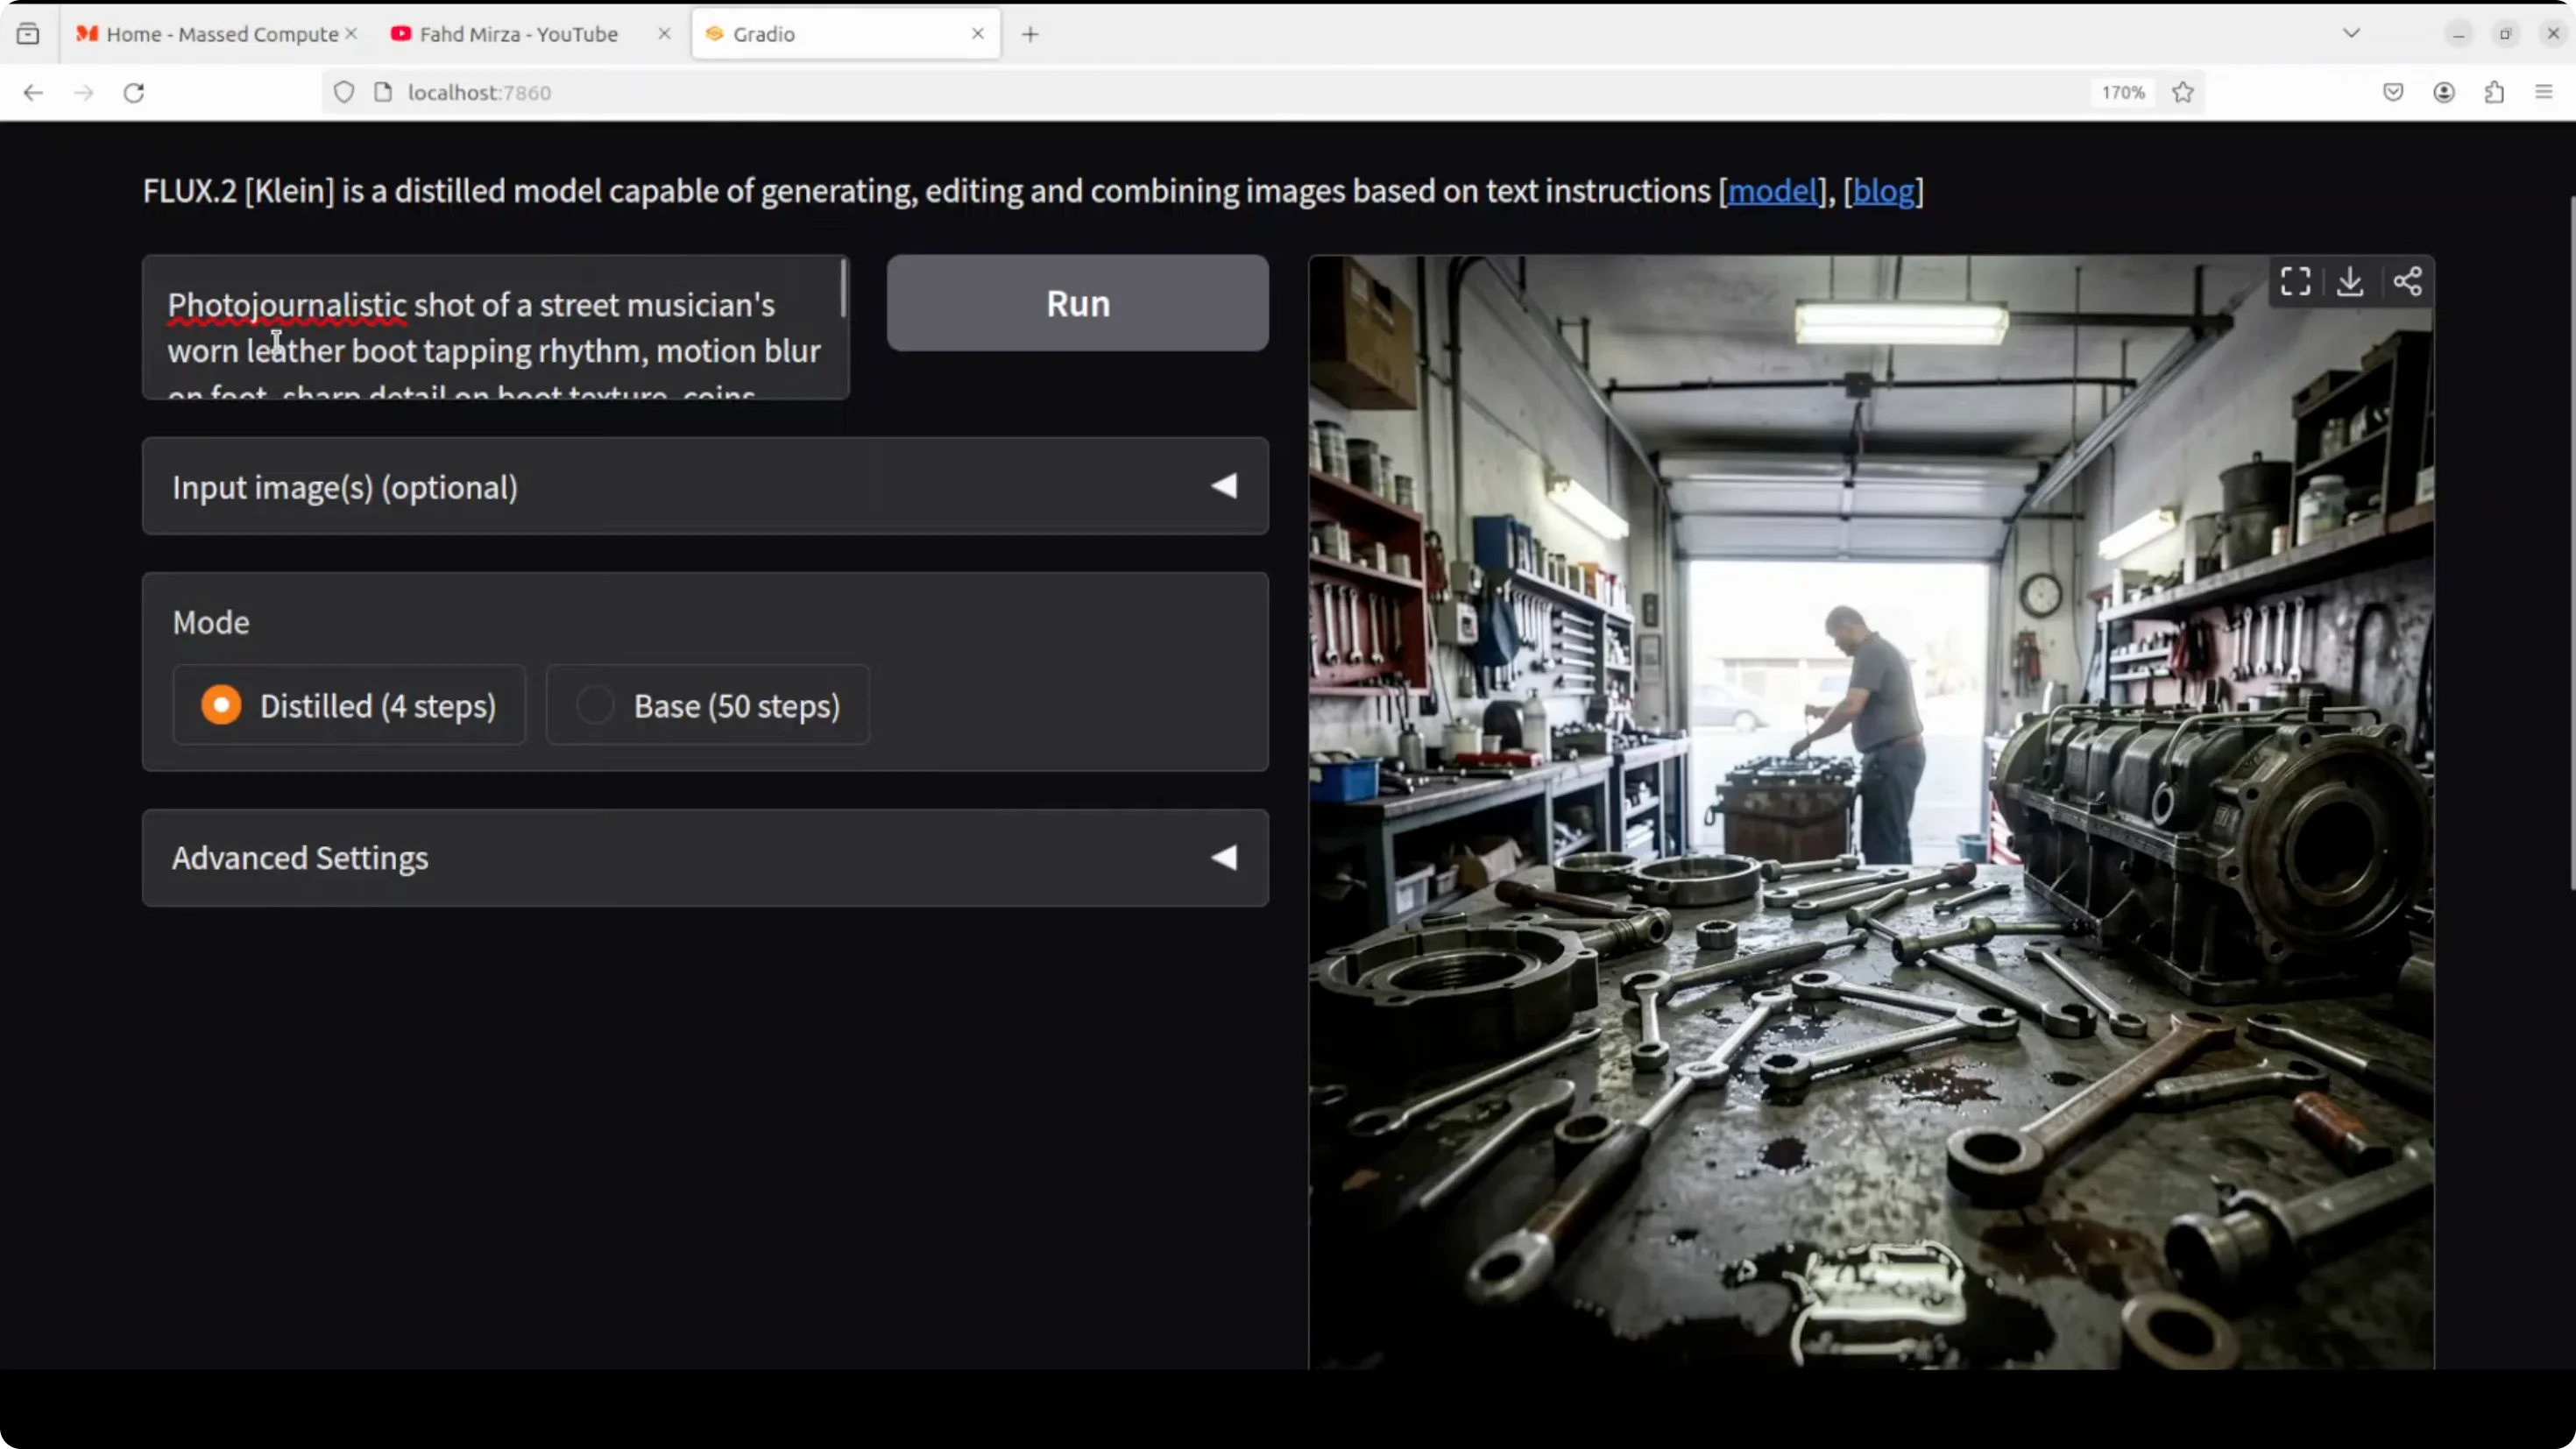Click the fullscreen icon on output image
Image resolution: width=2576 pixels, height=1449 pixels.
pos(2295,282)
